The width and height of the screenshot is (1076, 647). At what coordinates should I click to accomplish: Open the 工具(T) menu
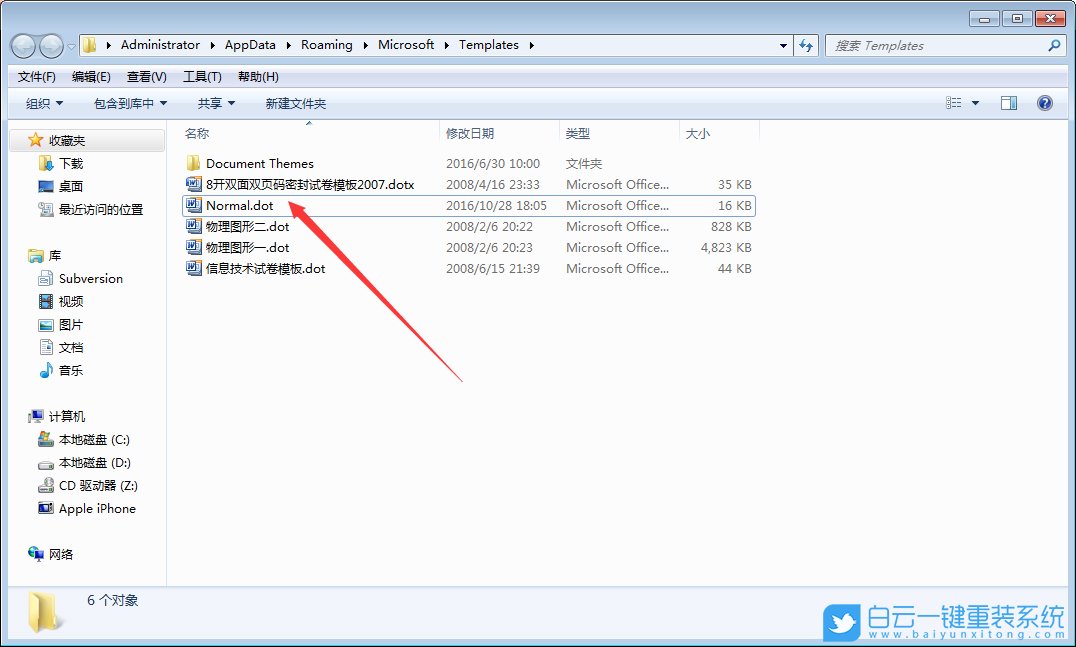pos(203,76)
